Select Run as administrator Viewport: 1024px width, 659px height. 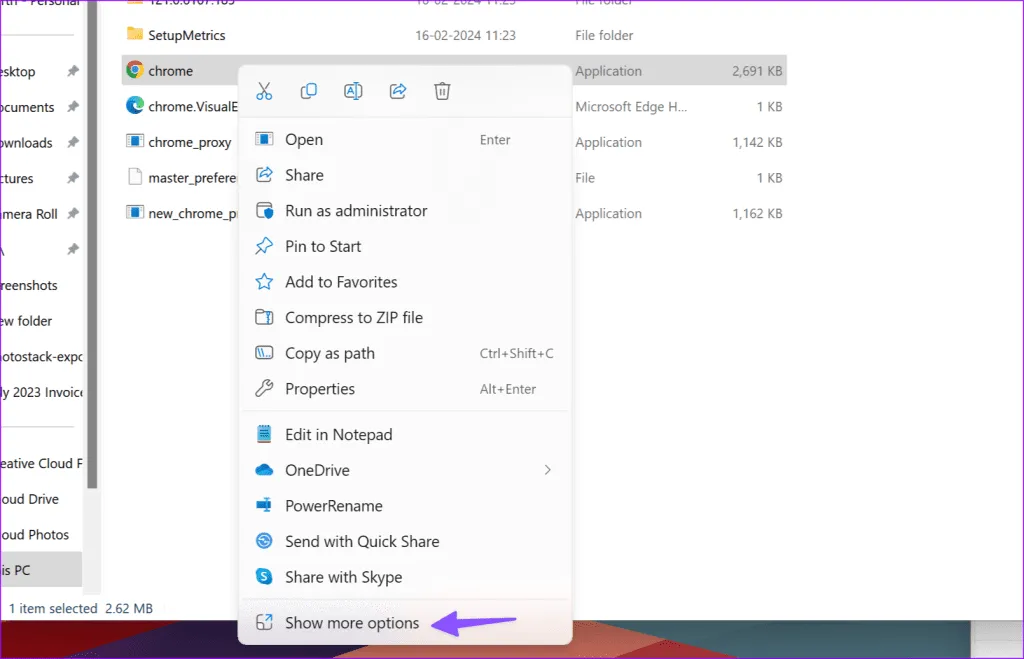tap(355, 211)
